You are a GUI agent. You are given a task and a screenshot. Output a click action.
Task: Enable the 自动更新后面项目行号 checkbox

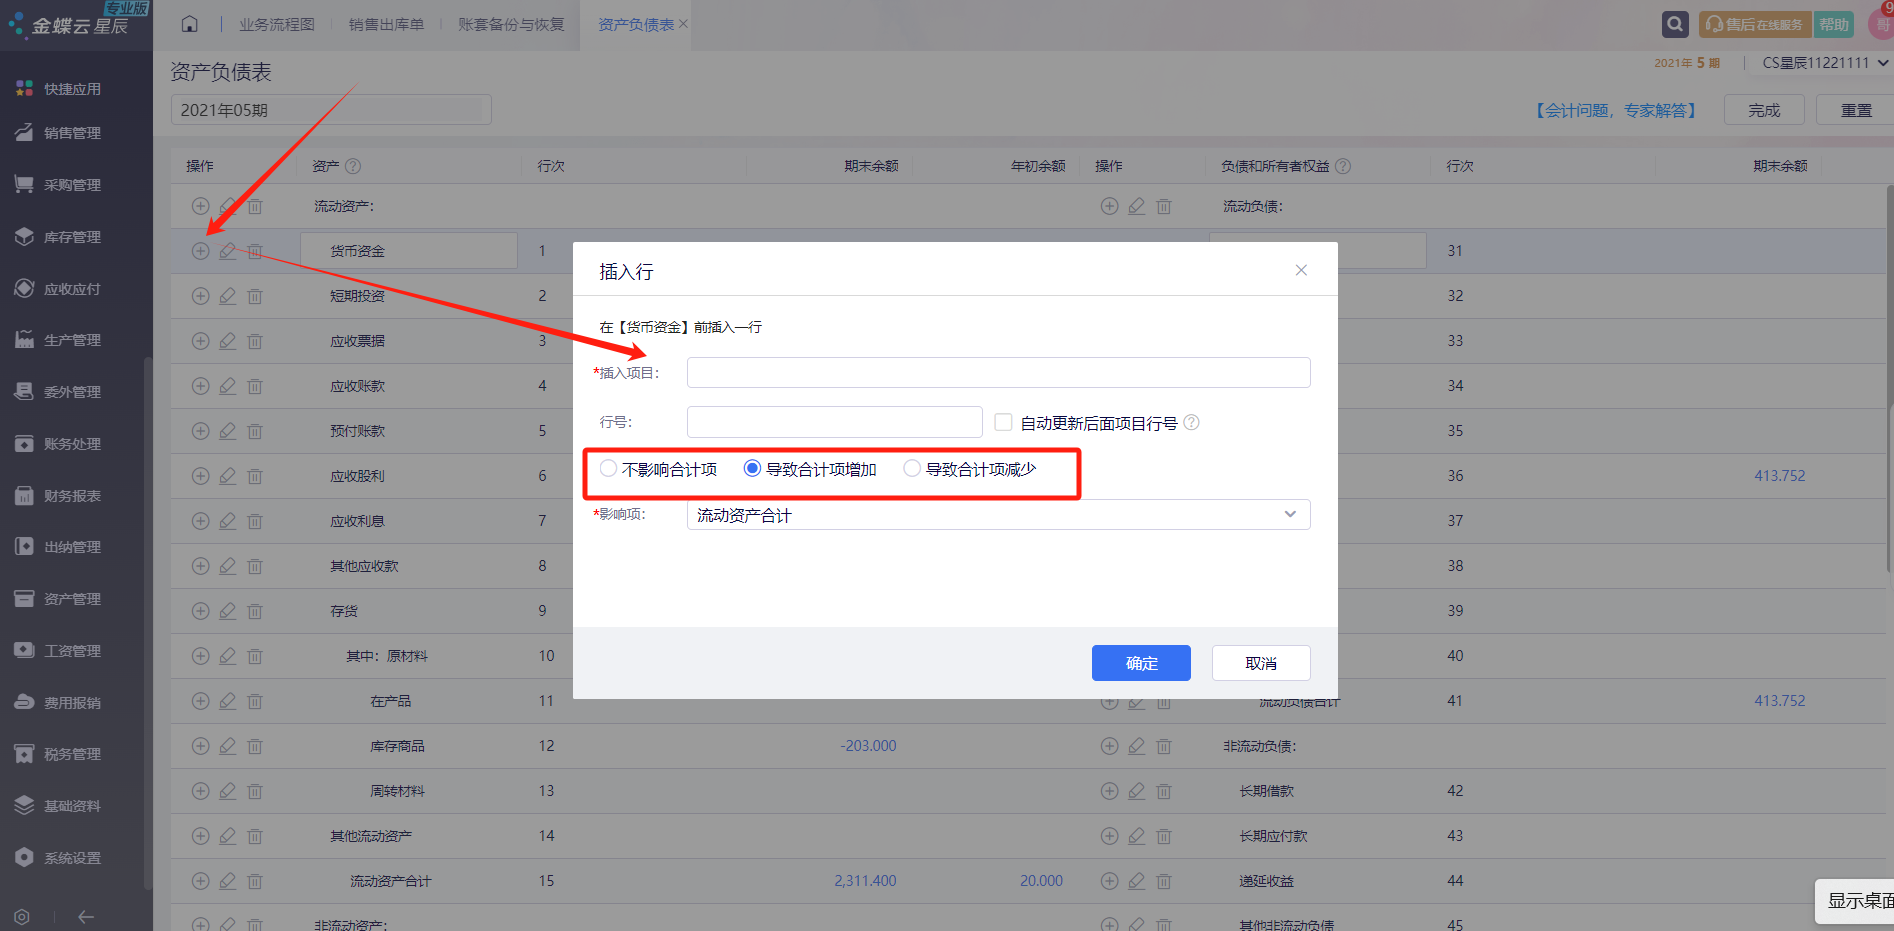(x=1003, y=422)
